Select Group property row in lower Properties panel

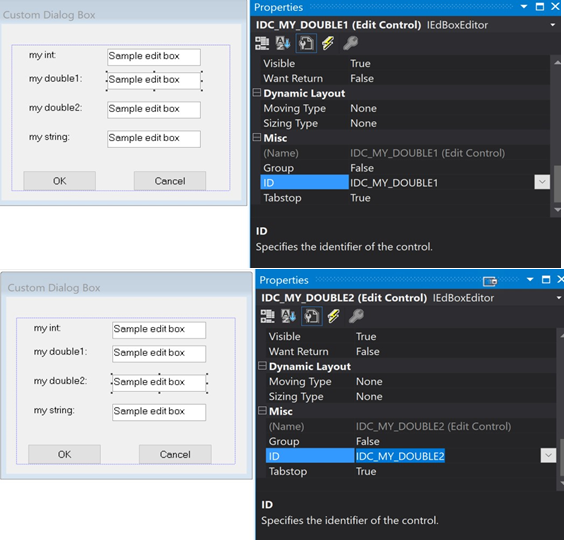pos(411,441)
